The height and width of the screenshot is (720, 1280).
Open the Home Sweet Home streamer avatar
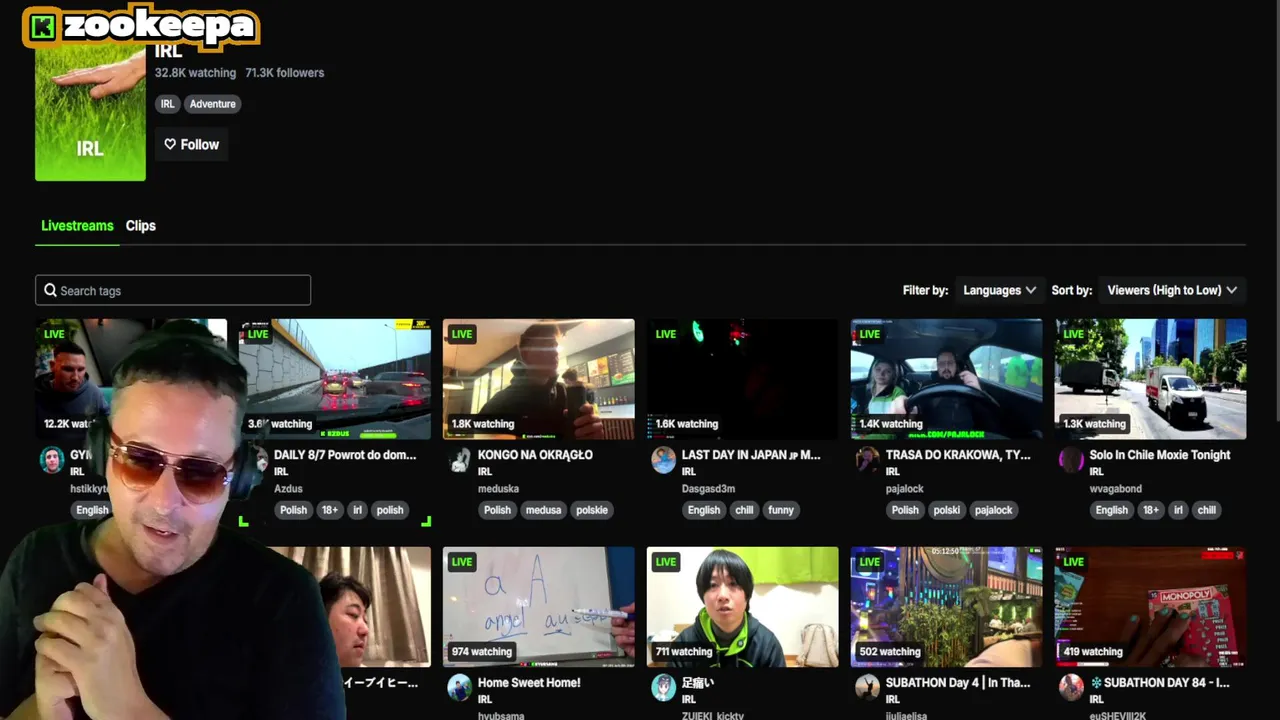tap(460, 688)
